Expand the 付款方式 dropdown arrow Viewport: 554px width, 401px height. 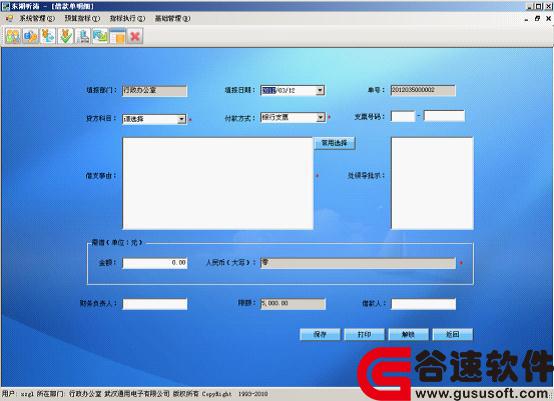(320, 117)
